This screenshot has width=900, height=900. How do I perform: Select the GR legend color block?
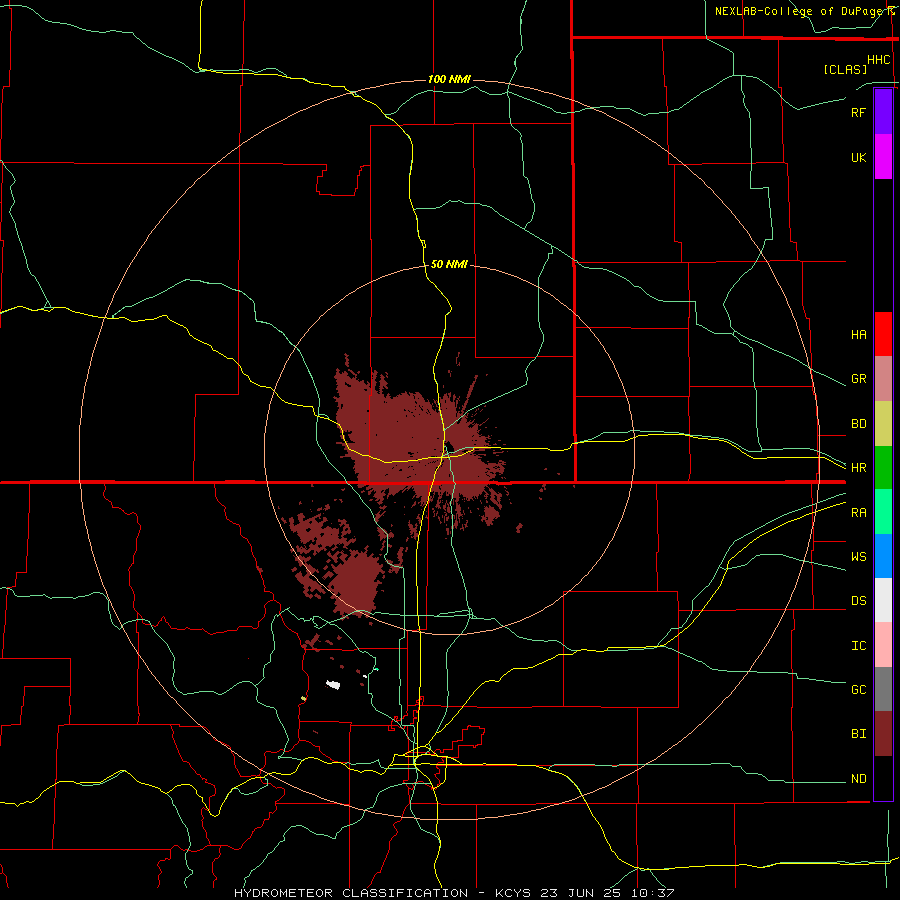point(883,379)
